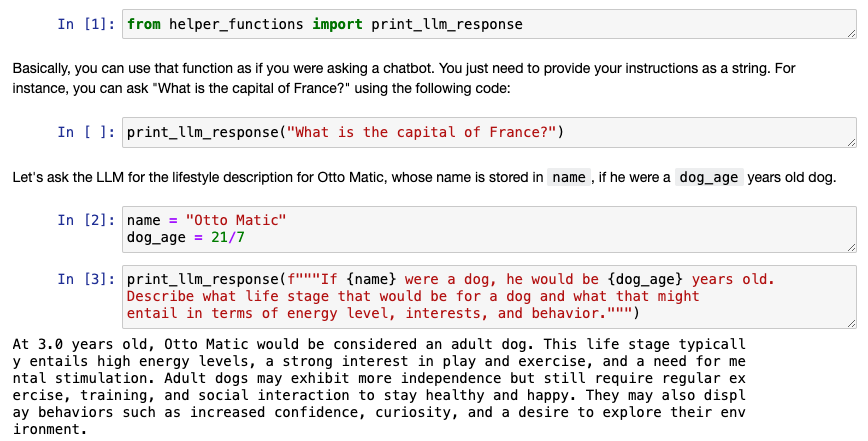Click the In [1] cell prompt

[x=87, y=24]
